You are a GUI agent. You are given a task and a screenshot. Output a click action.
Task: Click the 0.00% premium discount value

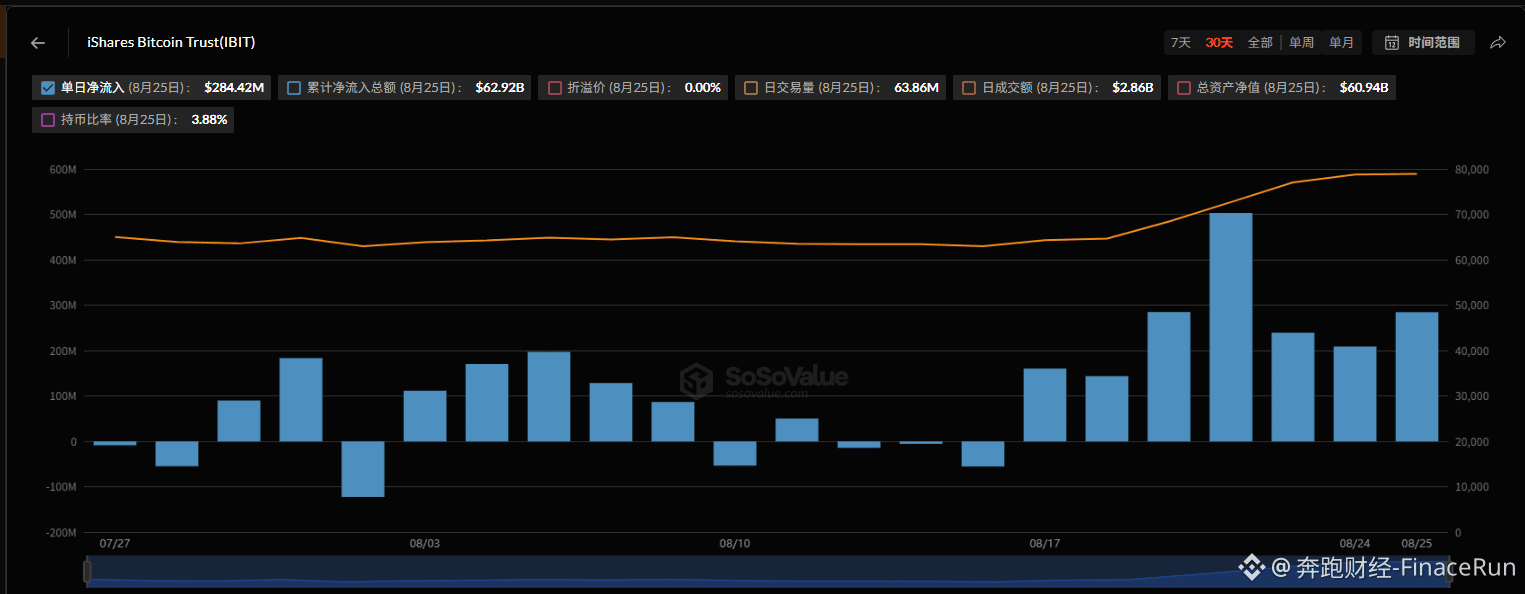point(702,88)
